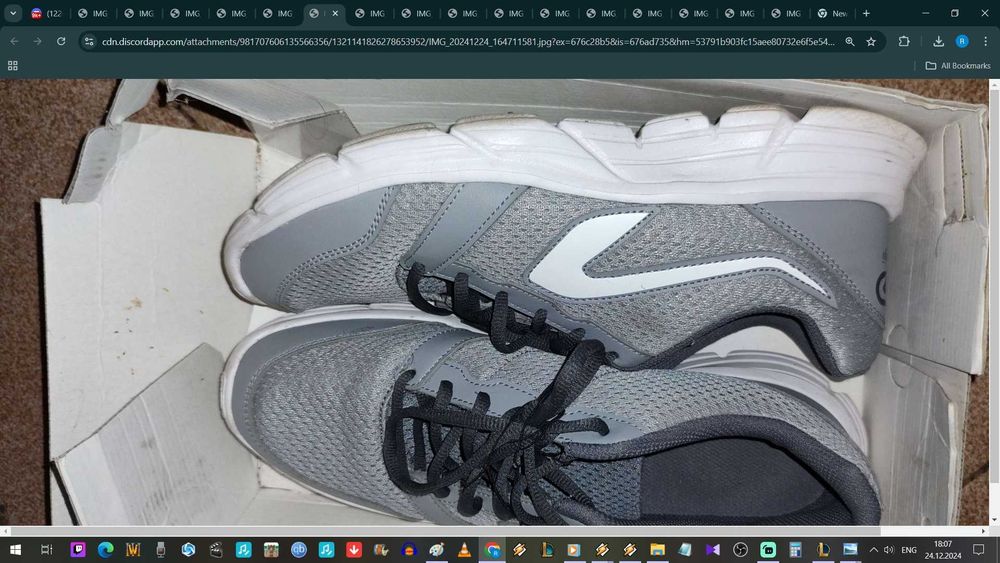
Task: Open the All Bookmarks folder
Action: pyautogui.click(x=958, y=66)
